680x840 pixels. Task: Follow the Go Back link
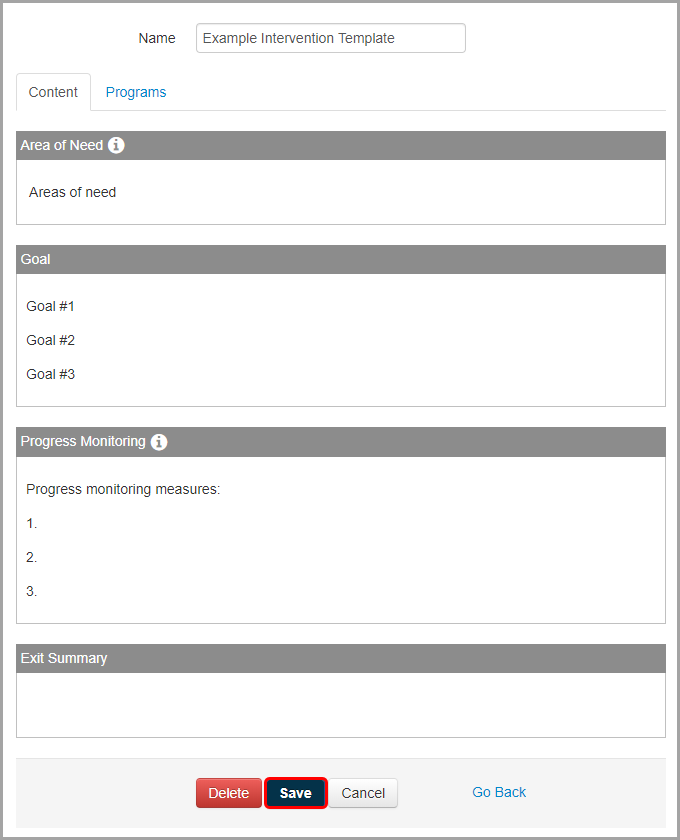pyautogui.click(x=499, y=792)
